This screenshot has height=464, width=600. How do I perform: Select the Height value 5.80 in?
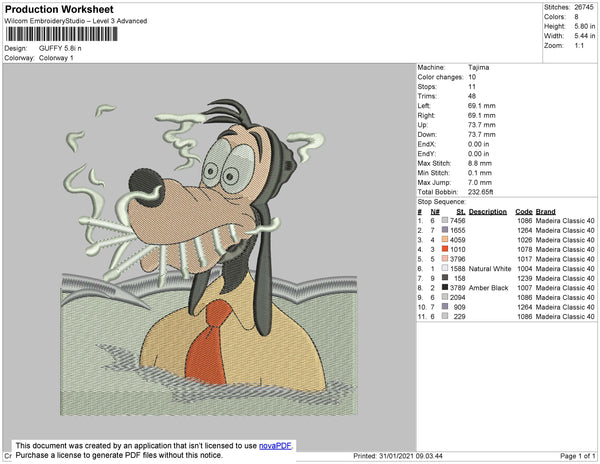584,26
